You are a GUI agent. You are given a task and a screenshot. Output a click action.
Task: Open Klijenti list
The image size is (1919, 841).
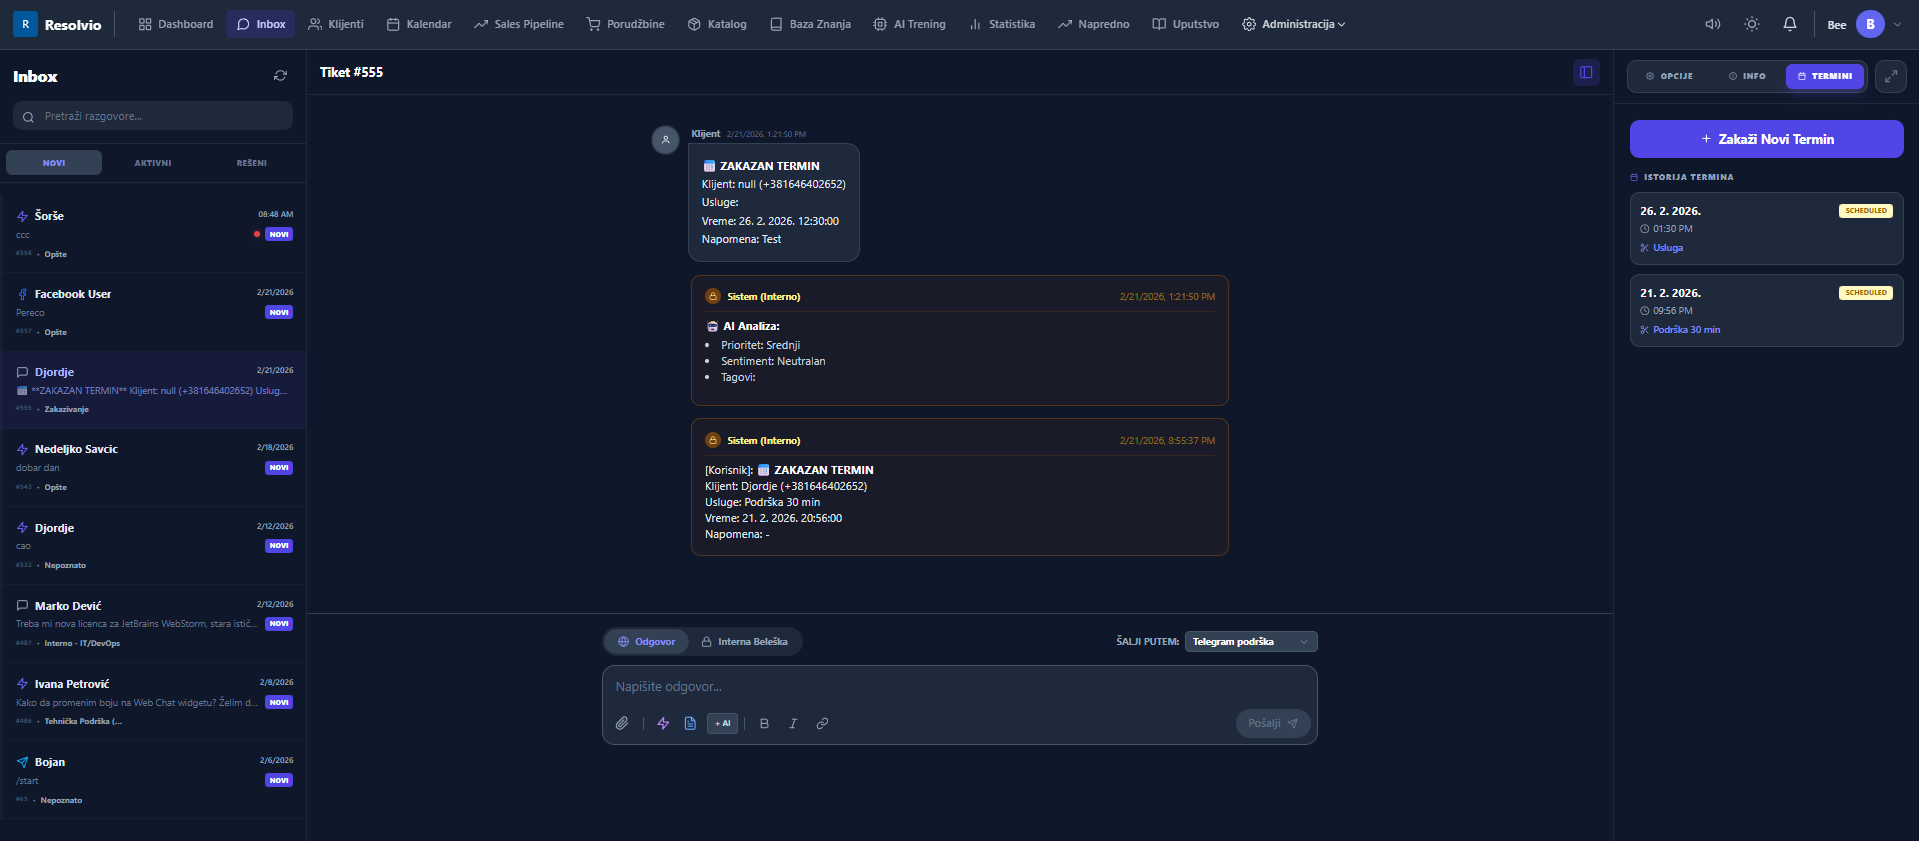pyautogui.click(x=336, y=24)
